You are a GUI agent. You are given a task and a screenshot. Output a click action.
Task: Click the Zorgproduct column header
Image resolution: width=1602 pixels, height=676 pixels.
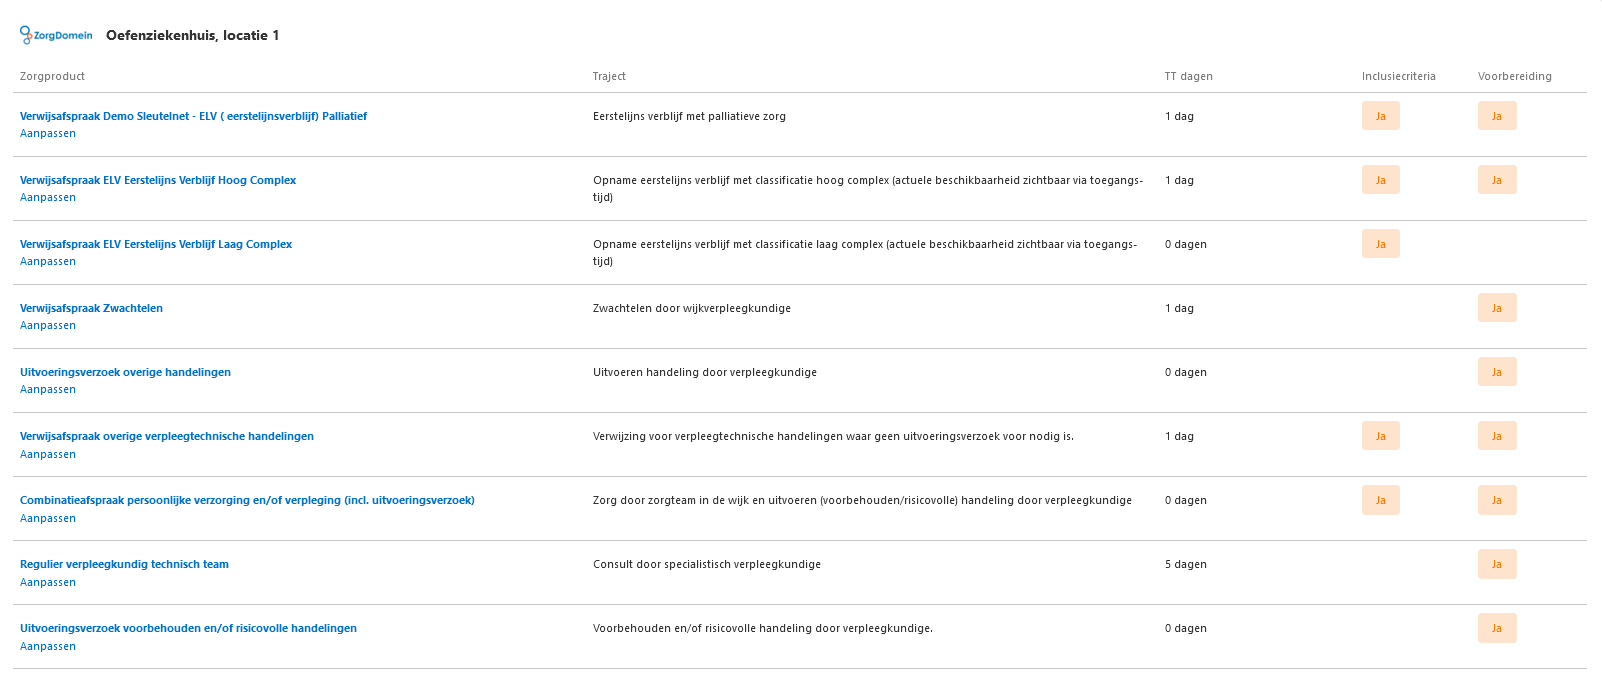52,76
